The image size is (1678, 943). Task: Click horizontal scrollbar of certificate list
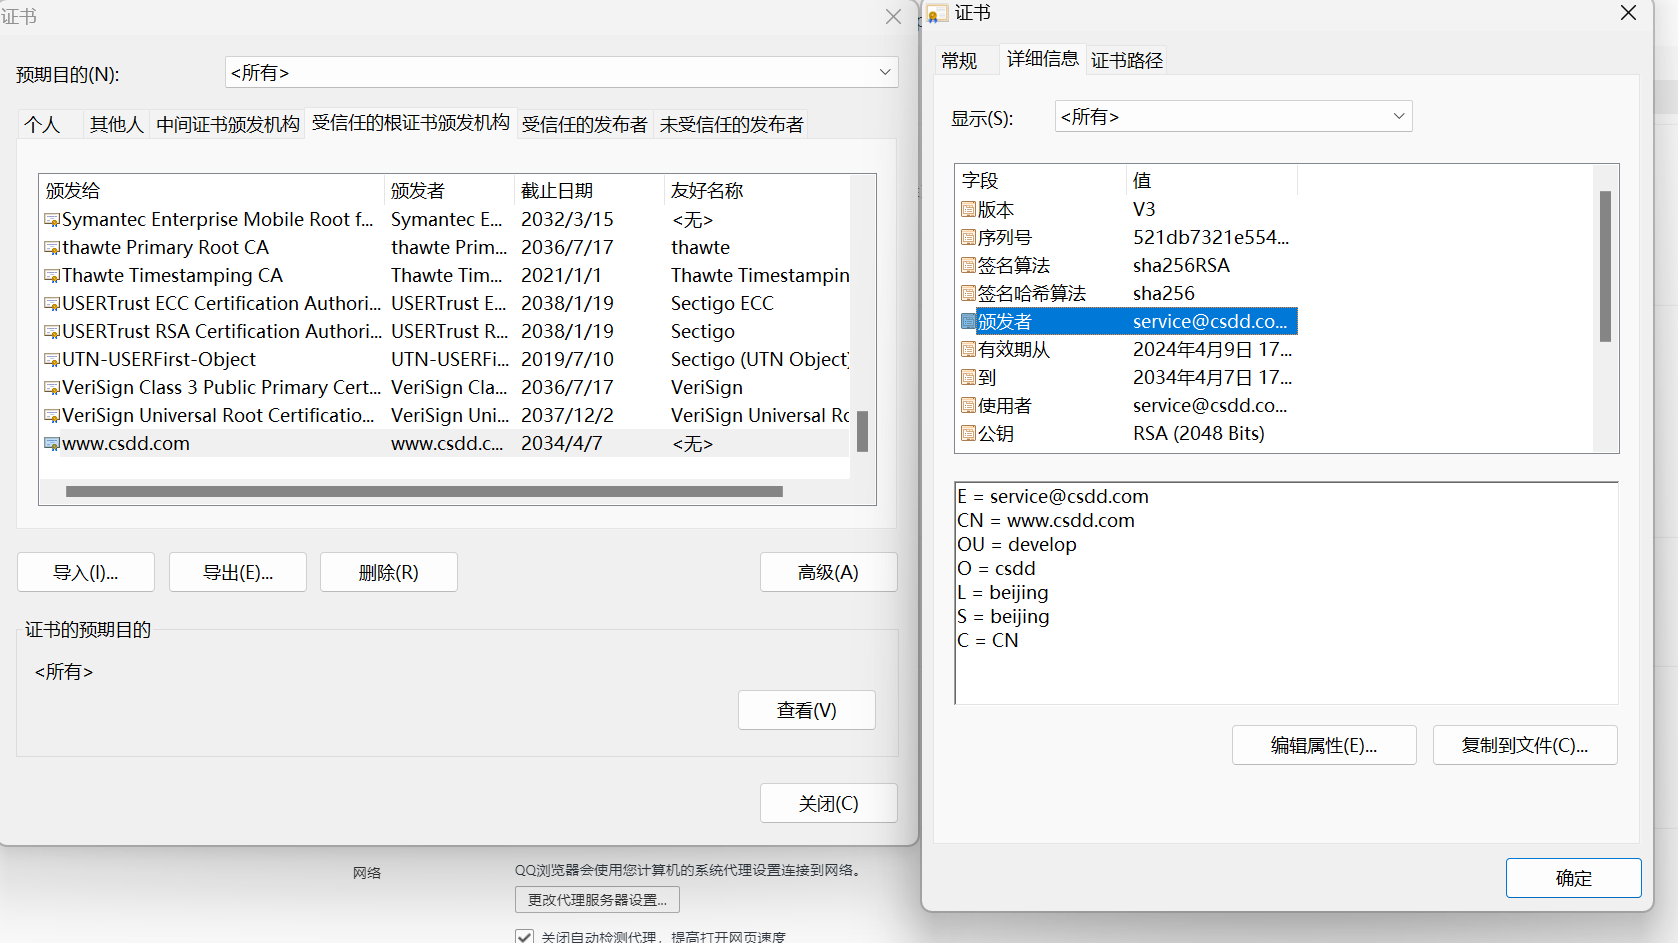point(424,491)
